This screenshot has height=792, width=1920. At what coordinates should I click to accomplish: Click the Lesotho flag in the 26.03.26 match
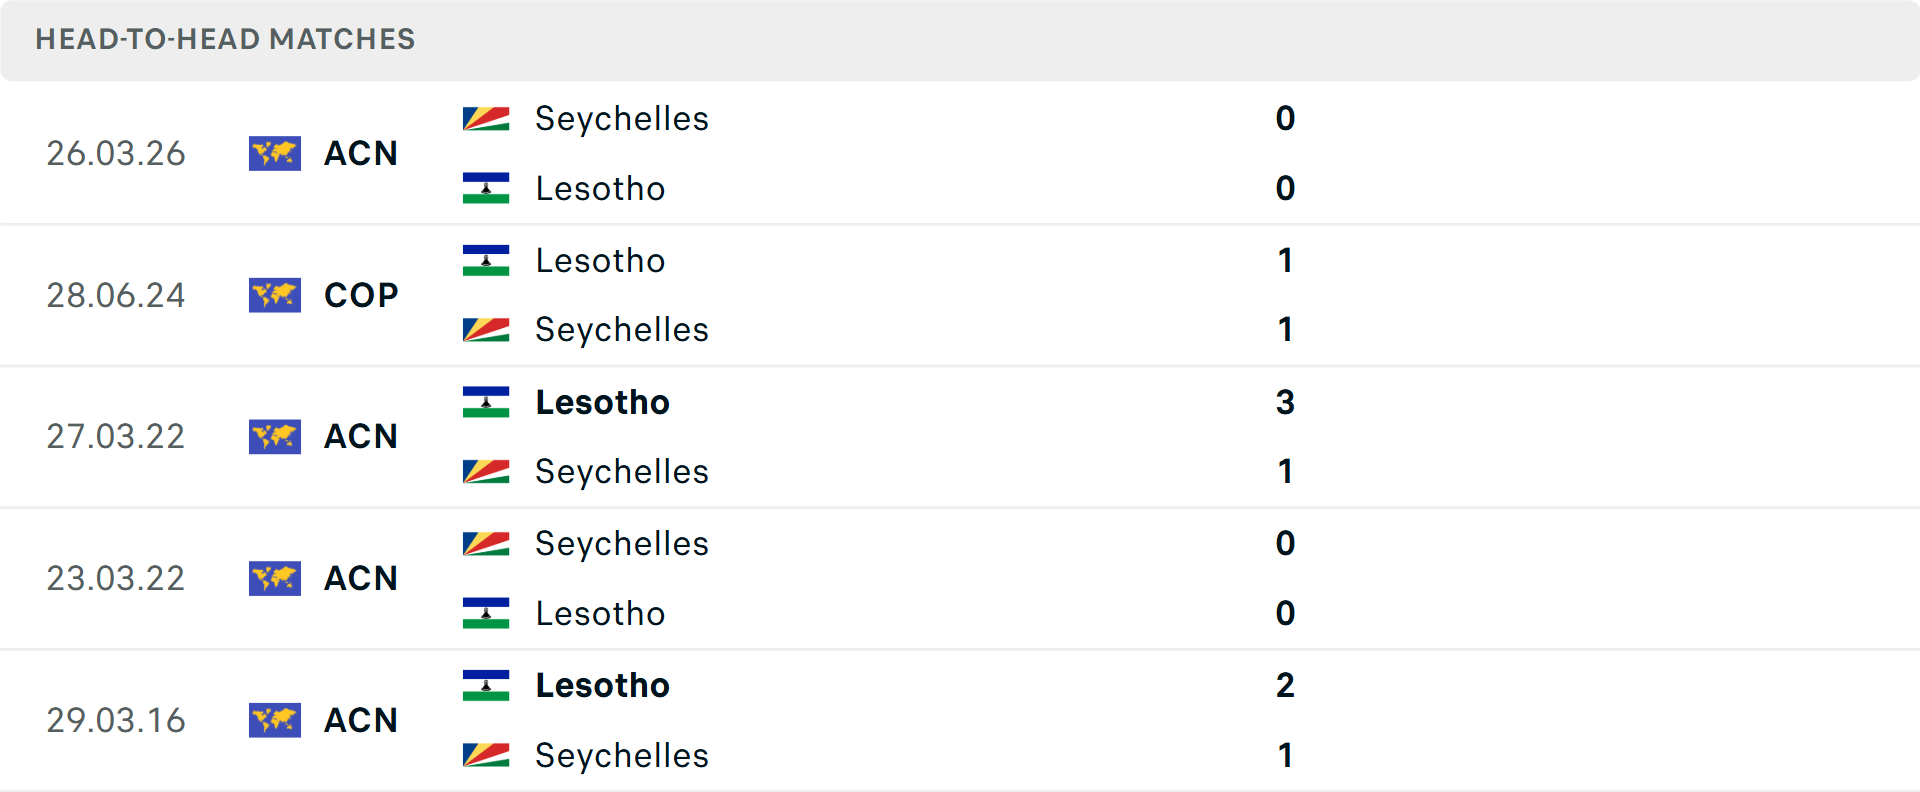click(486, 188)
